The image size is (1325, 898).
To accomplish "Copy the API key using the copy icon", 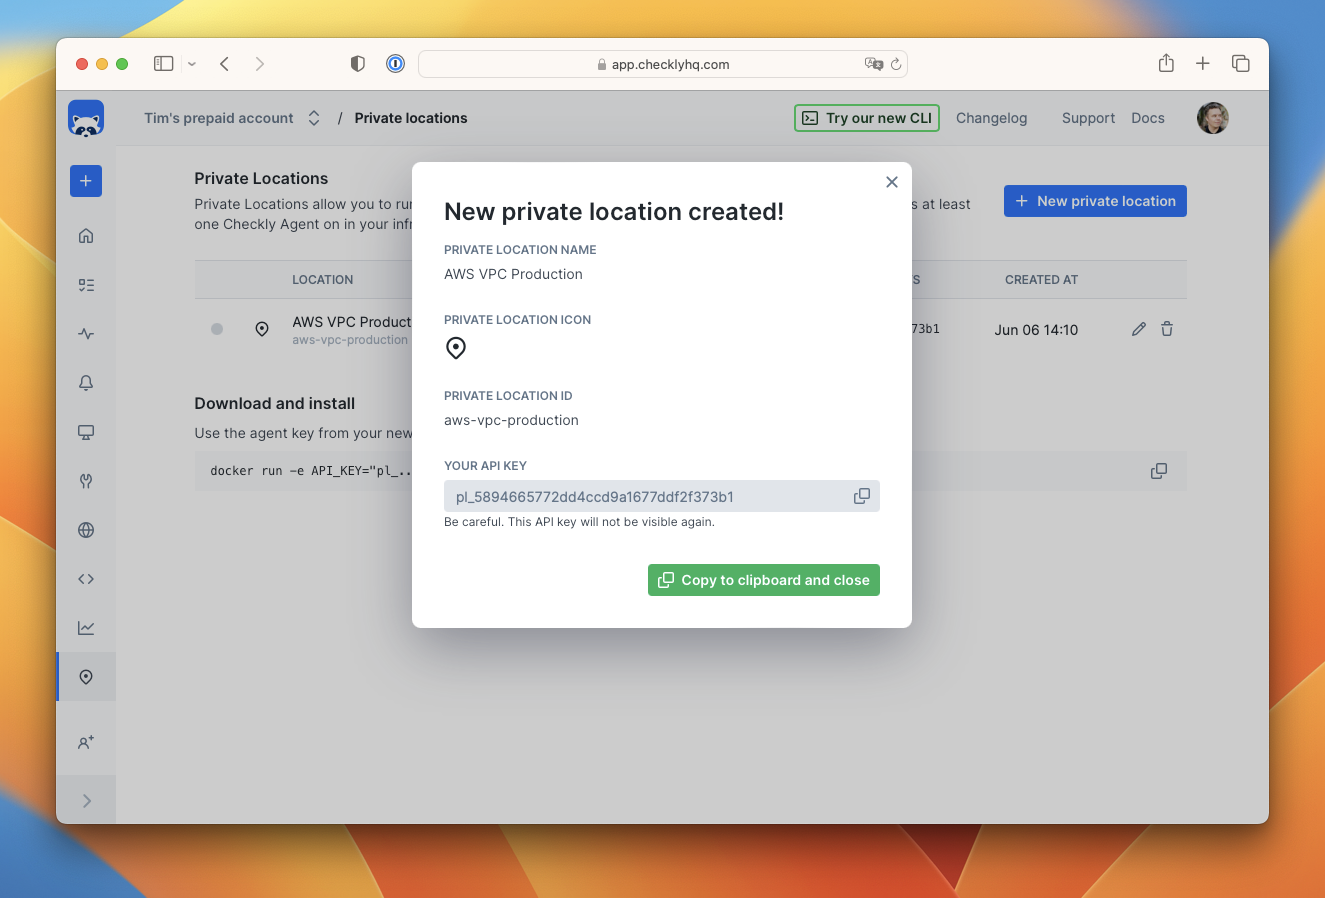I will click(x=861, y=496).
